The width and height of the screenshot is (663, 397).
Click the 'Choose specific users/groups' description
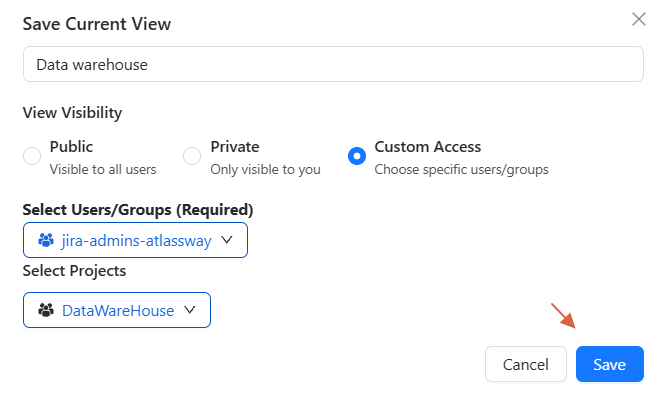point(461,170)
